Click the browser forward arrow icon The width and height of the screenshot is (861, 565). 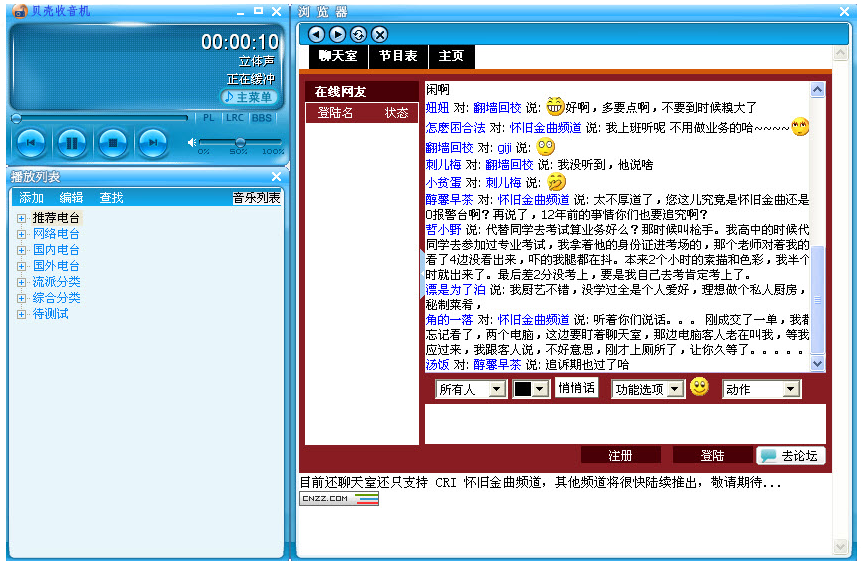337,34
